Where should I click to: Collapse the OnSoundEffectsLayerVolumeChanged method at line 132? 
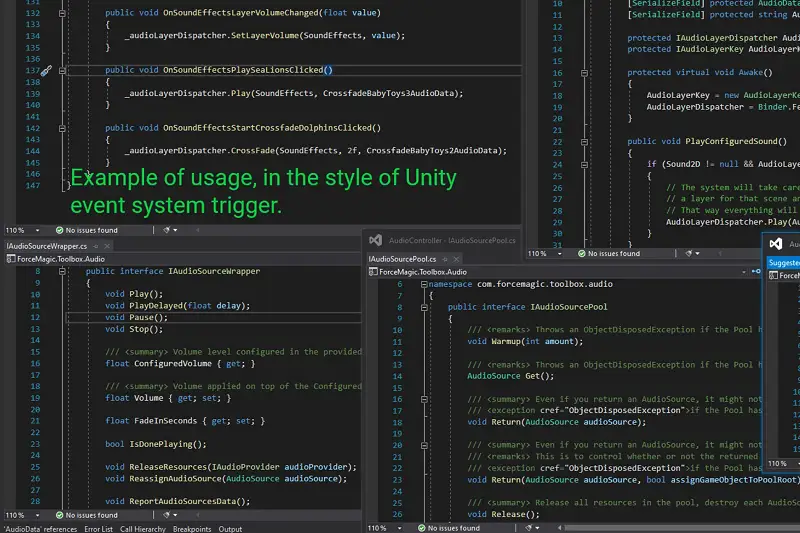[x=62, y=13]
